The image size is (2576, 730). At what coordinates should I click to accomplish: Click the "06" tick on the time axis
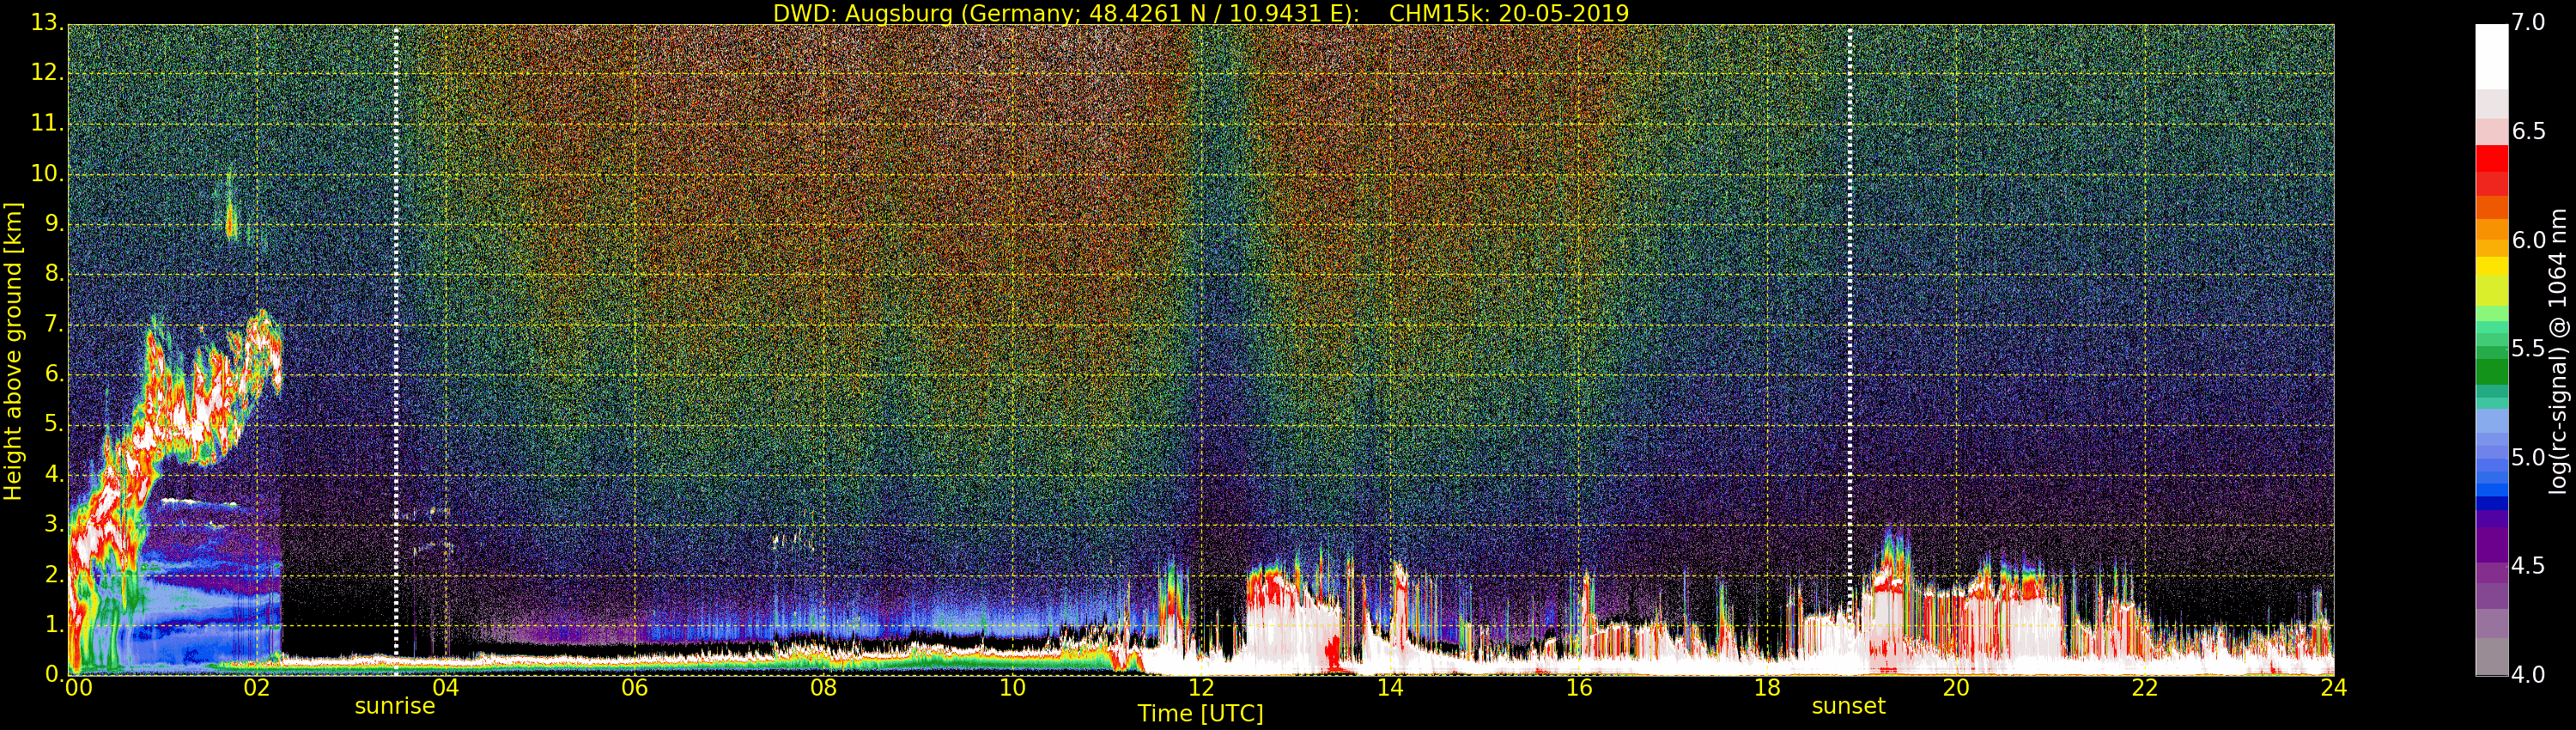coord(634,687)
